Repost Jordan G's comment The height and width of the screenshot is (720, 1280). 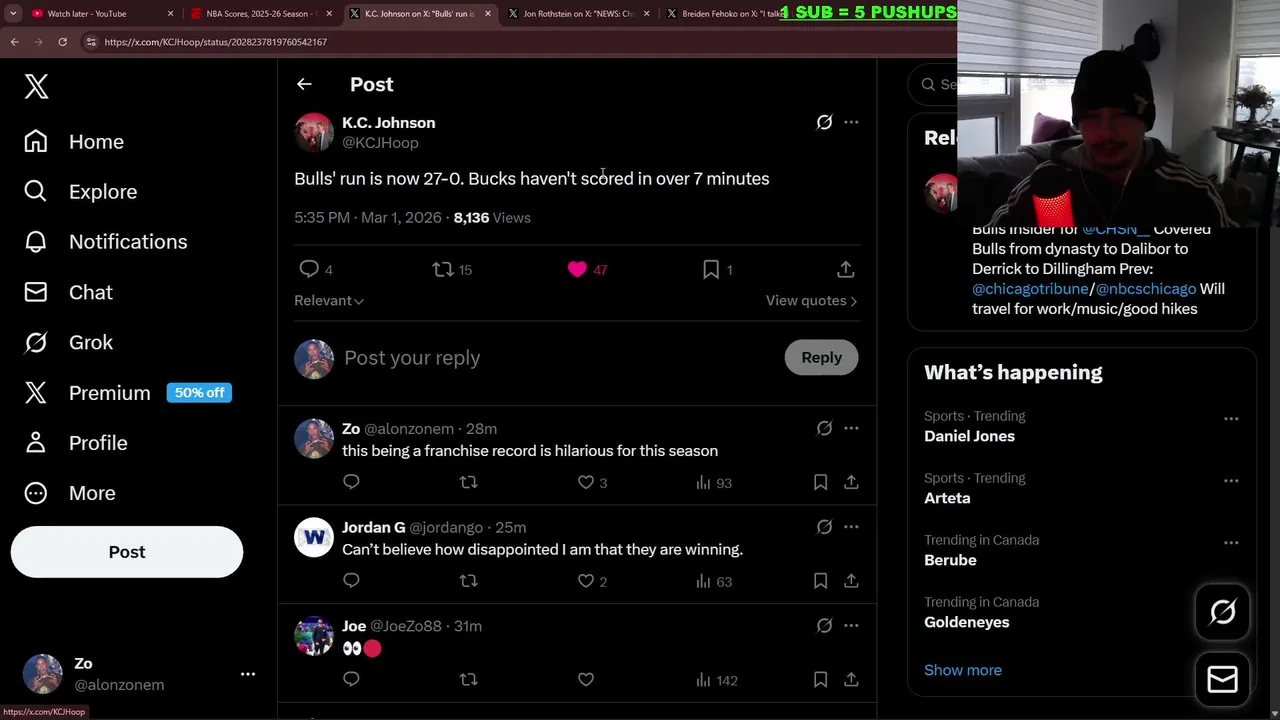(468, 581)
